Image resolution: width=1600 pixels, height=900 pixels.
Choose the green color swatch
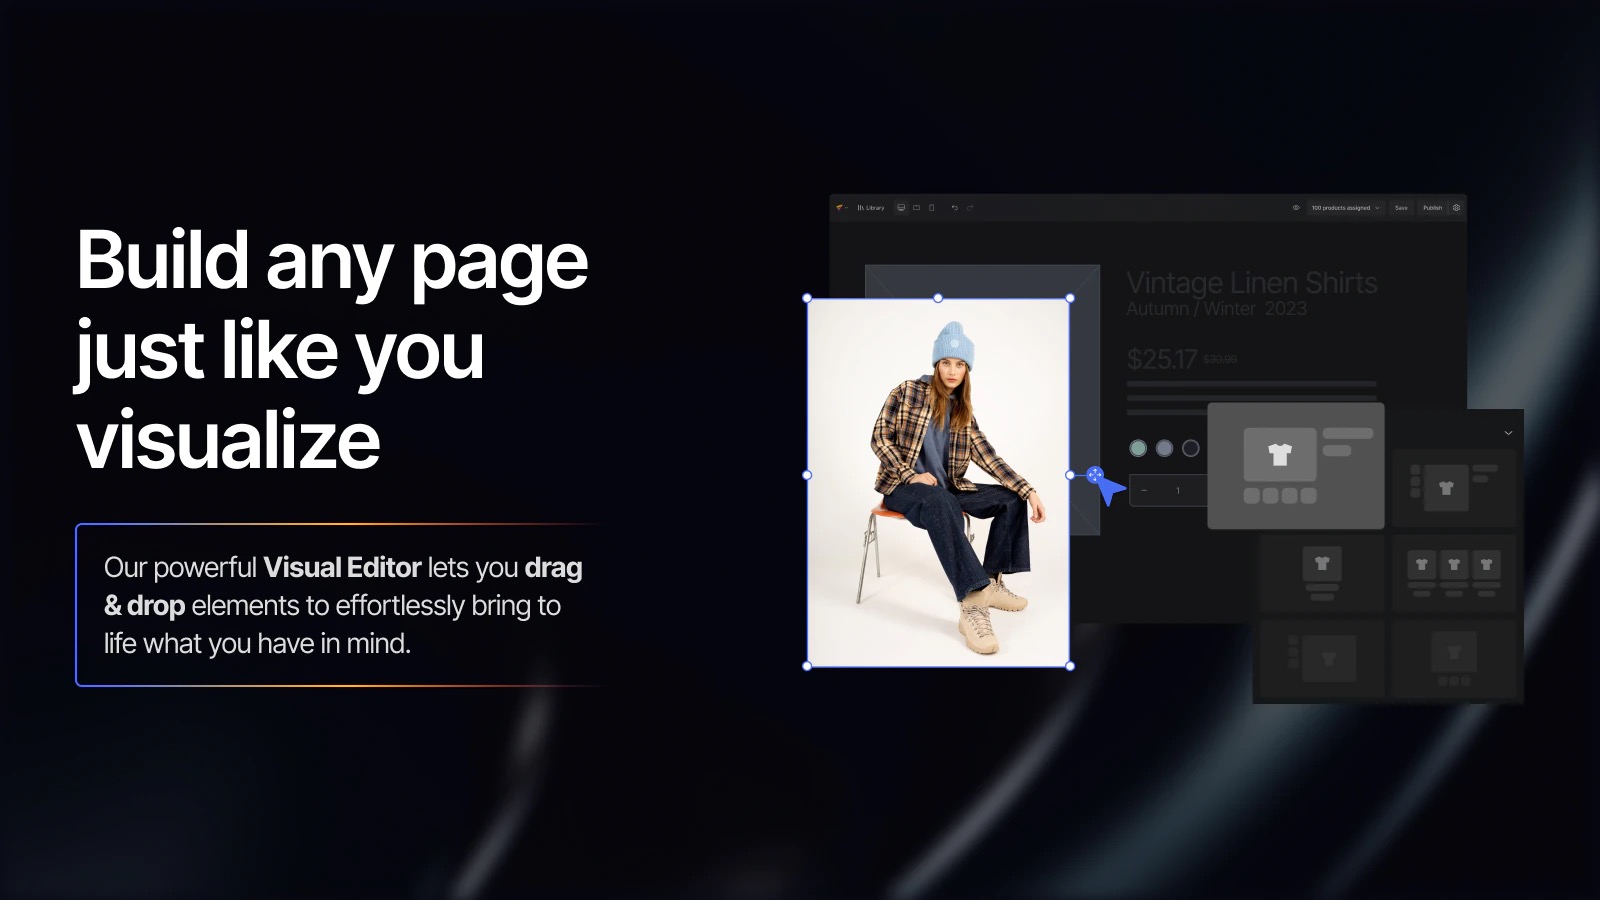[1138, 448]
